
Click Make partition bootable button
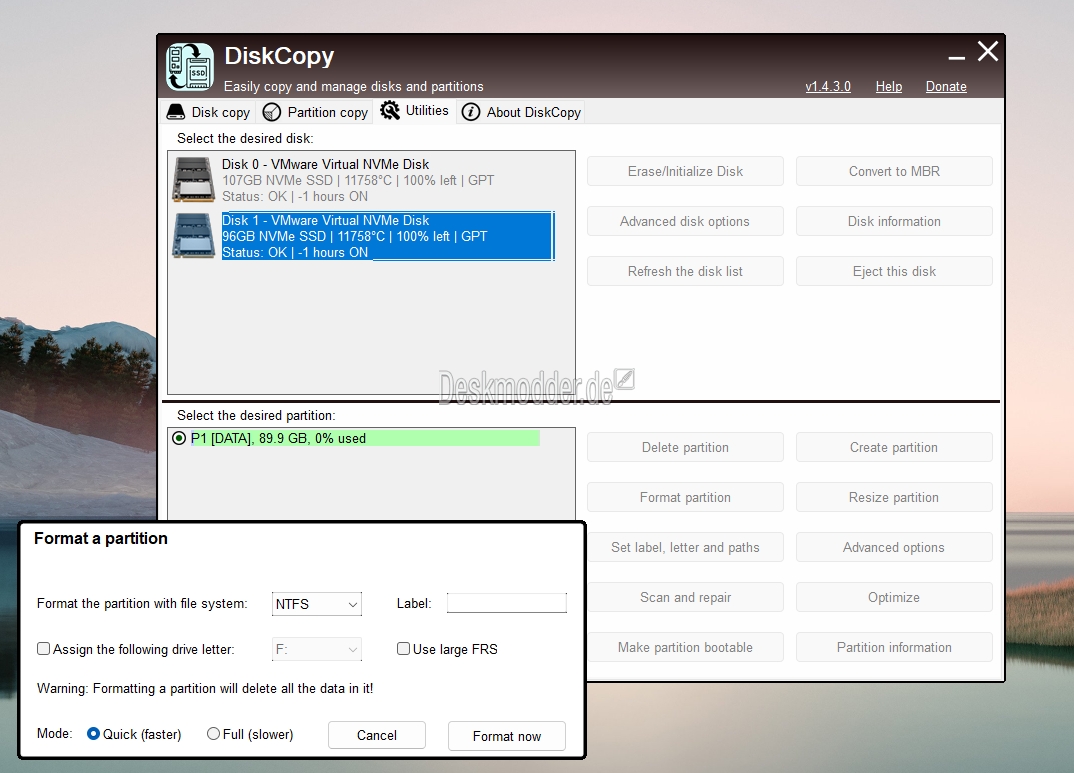(x=685, y=647)
